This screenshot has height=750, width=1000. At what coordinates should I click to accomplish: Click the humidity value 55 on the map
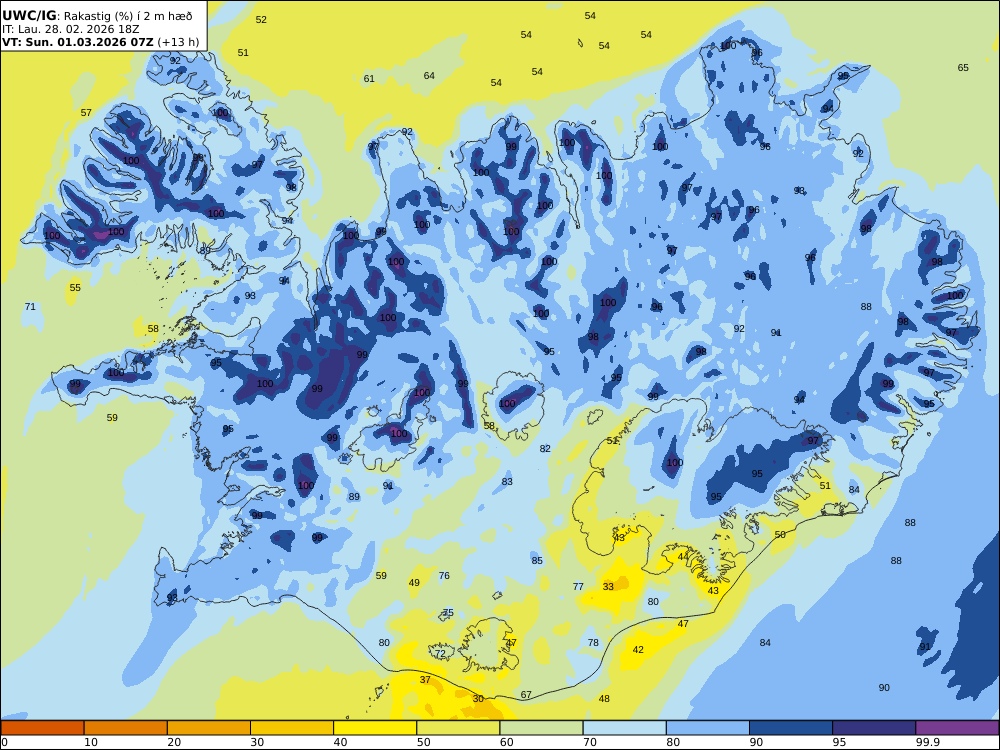point(75,288)
